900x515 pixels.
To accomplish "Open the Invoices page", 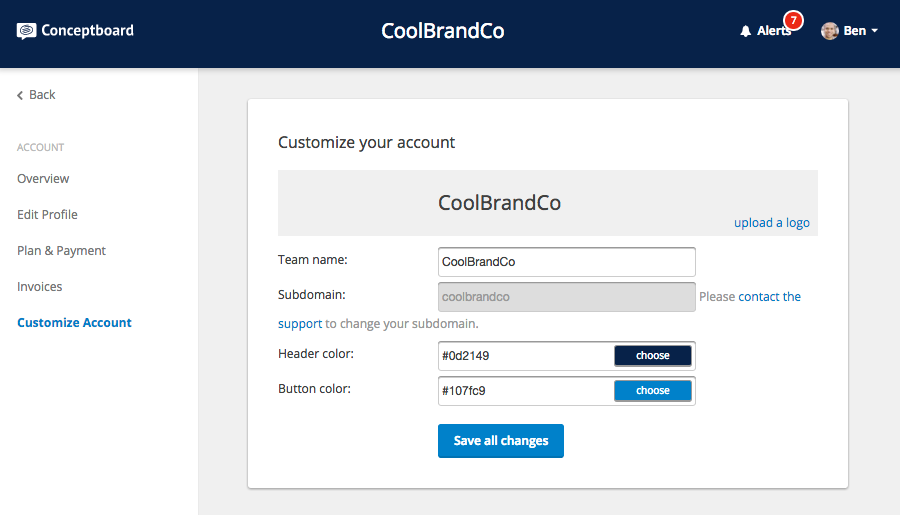I will 40,286.
